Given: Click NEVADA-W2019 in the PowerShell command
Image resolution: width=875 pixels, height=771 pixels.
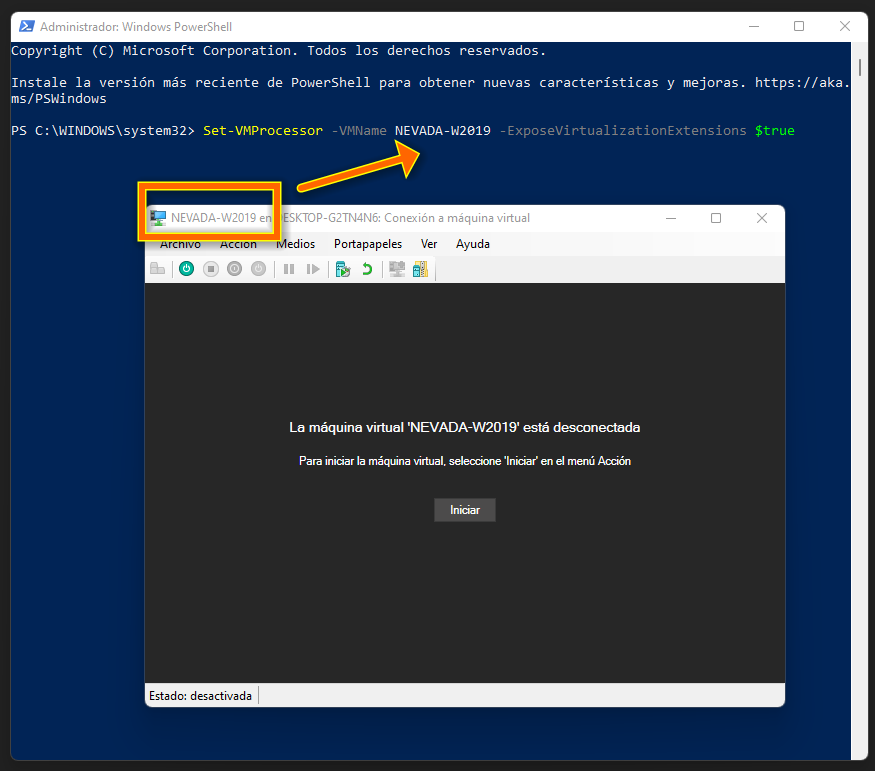Looking at the screenshot, I should [x=443, y=131].
